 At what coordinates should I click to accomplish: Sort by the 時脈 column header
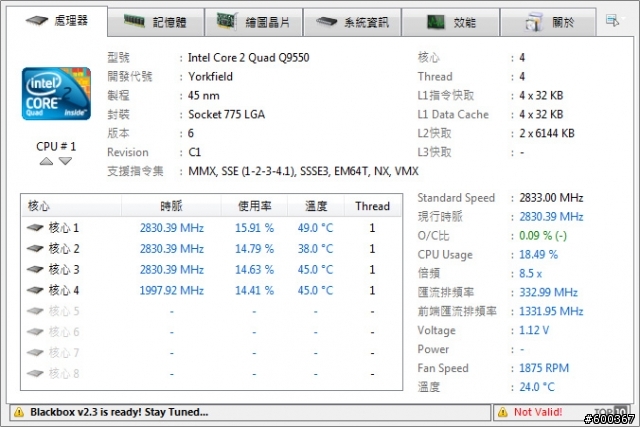coord(171,206)
